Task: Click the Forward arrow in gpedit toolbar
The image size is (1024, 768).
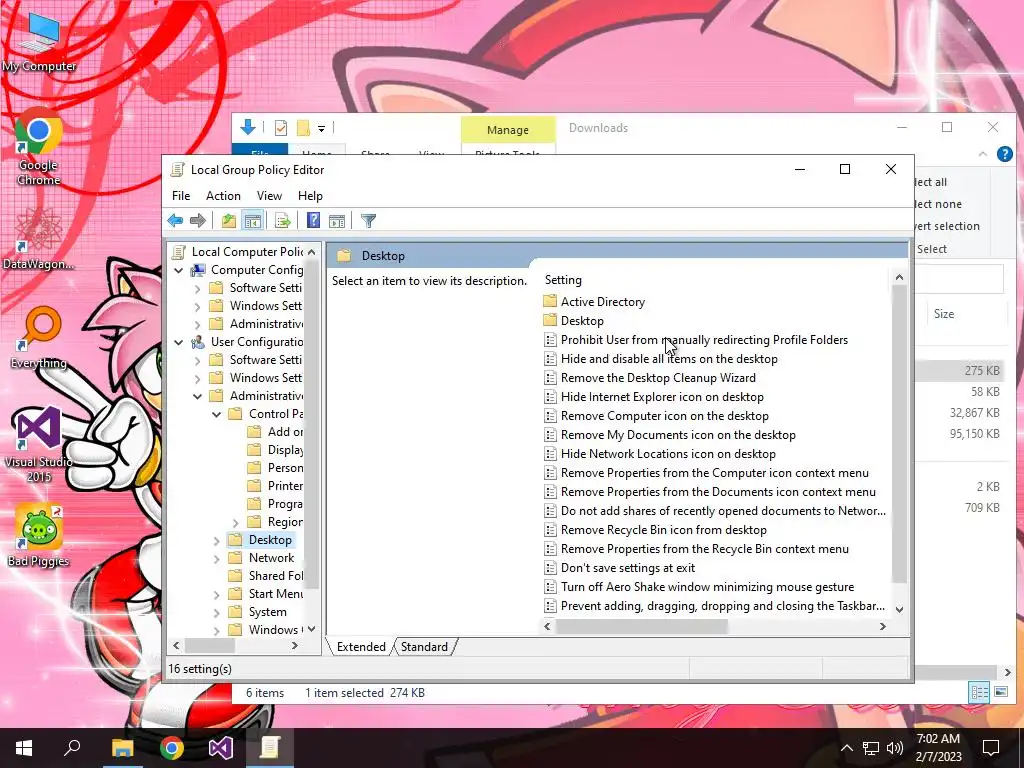Action: (197, 221)
